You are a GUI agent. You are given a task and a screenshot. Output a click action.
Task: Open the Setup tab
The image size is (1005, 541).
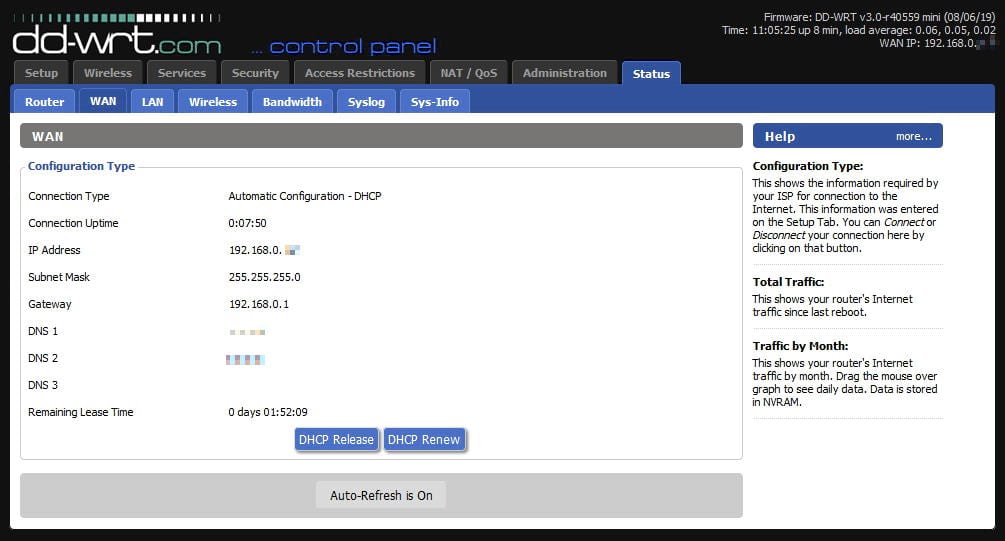(42, 73)
